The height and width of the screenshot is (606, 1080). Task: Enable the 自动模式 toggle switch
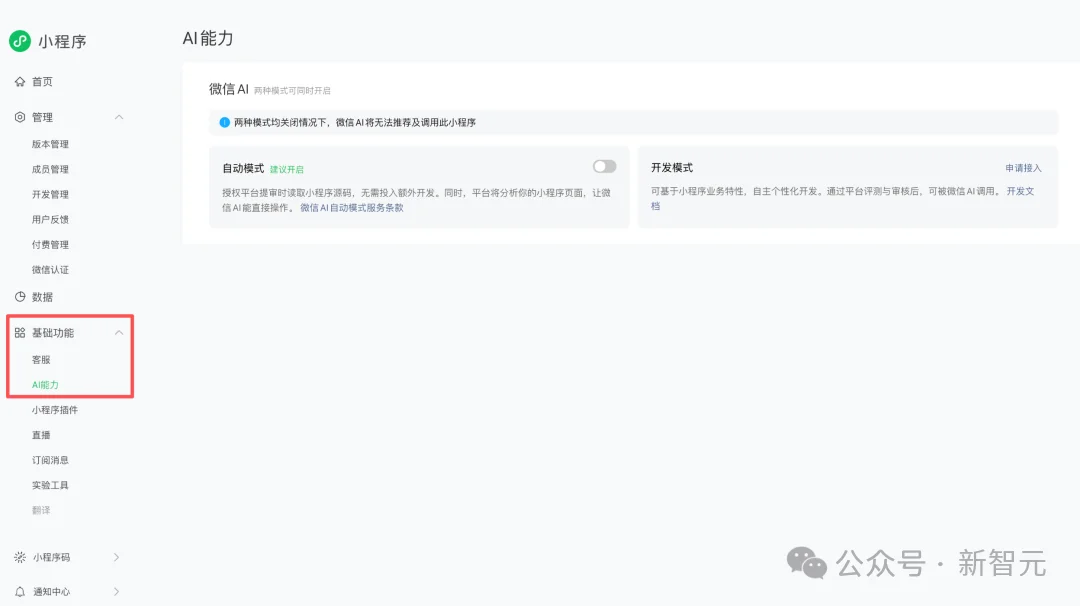point(604,167)
